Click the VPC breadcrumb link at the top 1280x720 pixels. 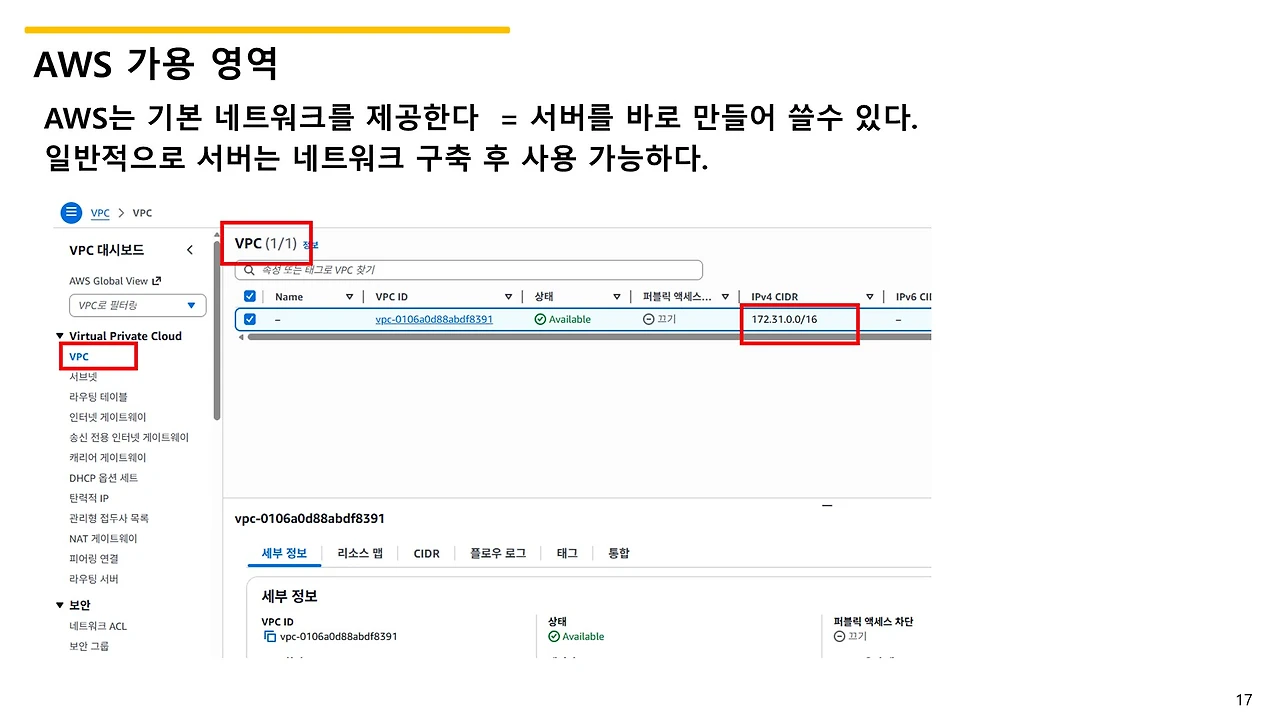[100, 212]
